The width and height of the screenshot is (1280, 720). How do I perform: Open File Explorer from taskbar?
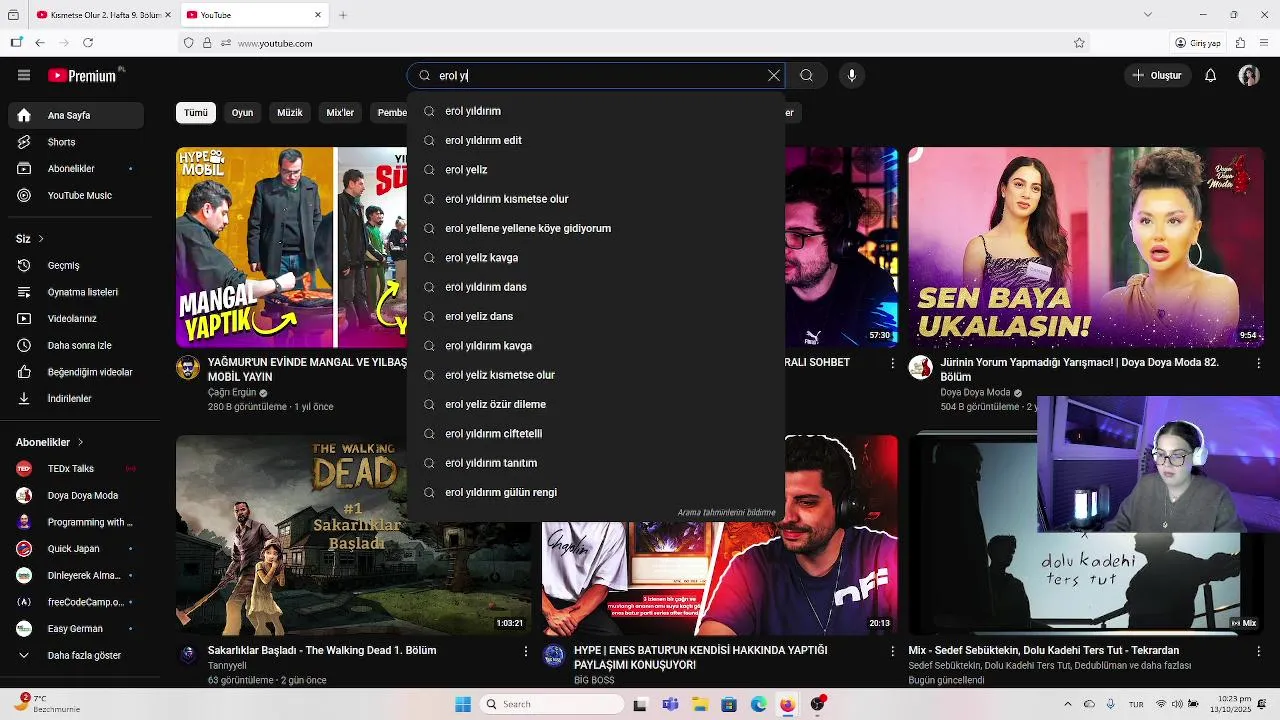point(699,704)
